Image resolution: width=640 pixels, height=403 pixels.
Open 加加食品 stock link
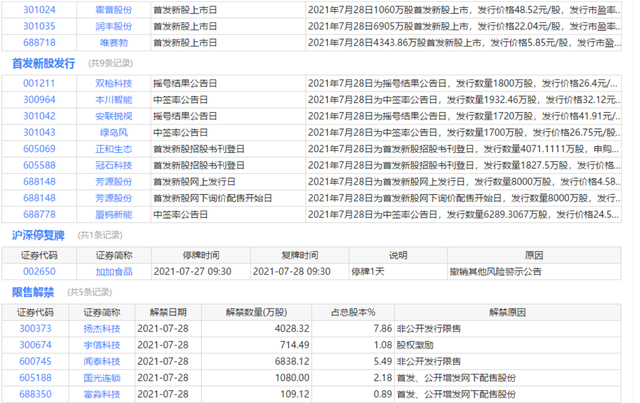[113, 271]
